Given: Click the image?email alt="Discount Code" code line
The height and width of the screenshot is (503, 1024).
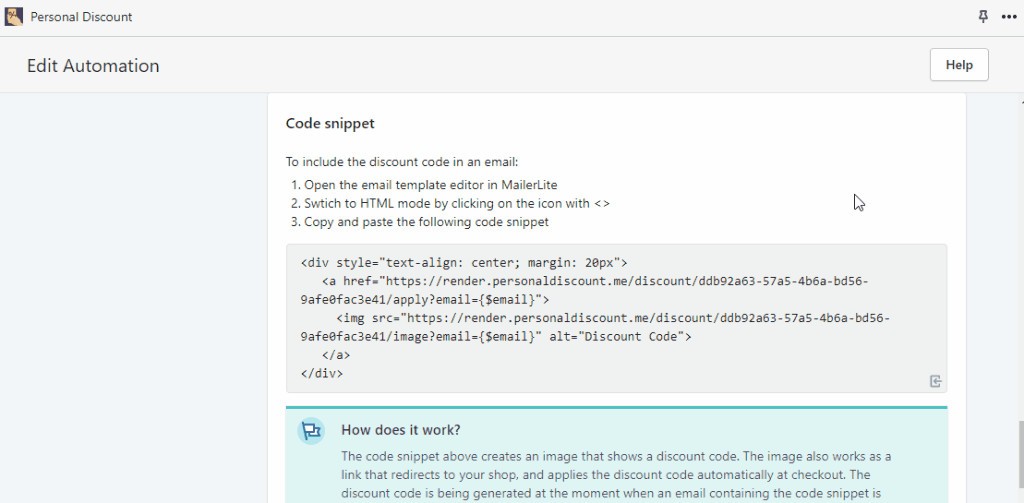Looking at the screenshot, I should (x=496, y=337).
